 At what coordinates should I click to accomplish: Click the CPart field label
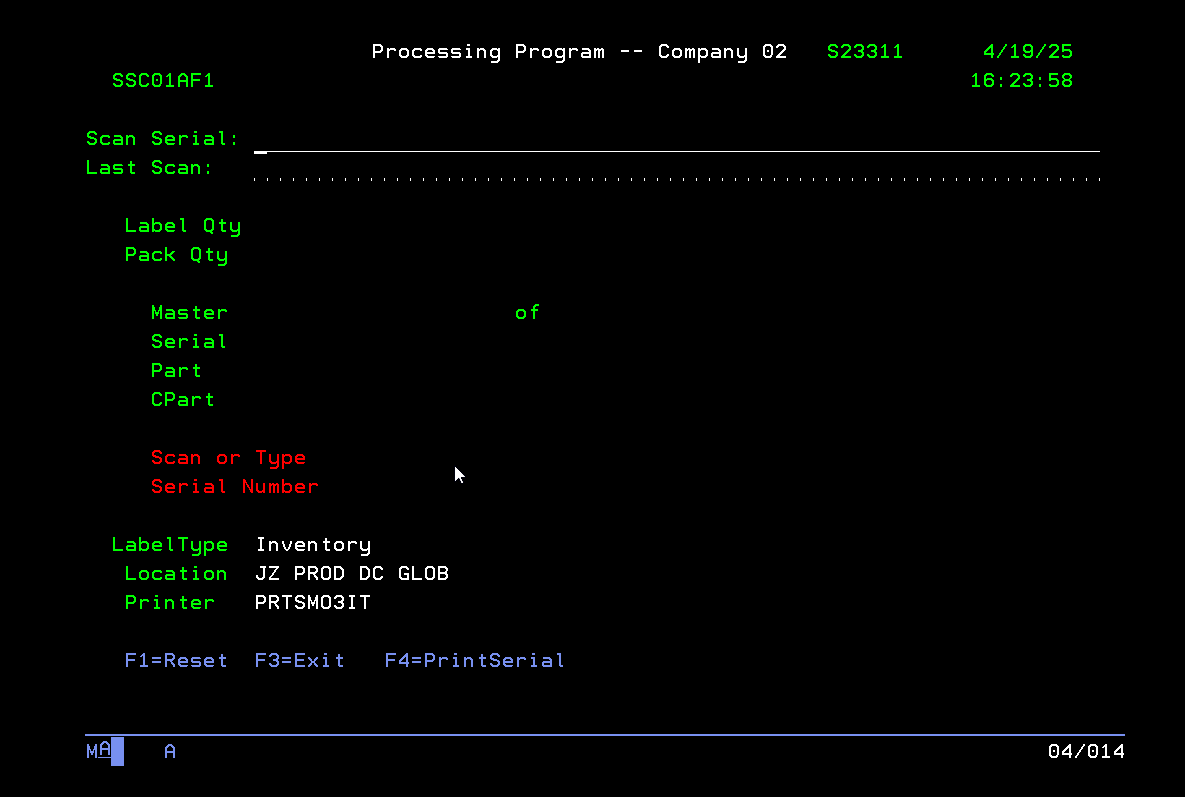182,400
